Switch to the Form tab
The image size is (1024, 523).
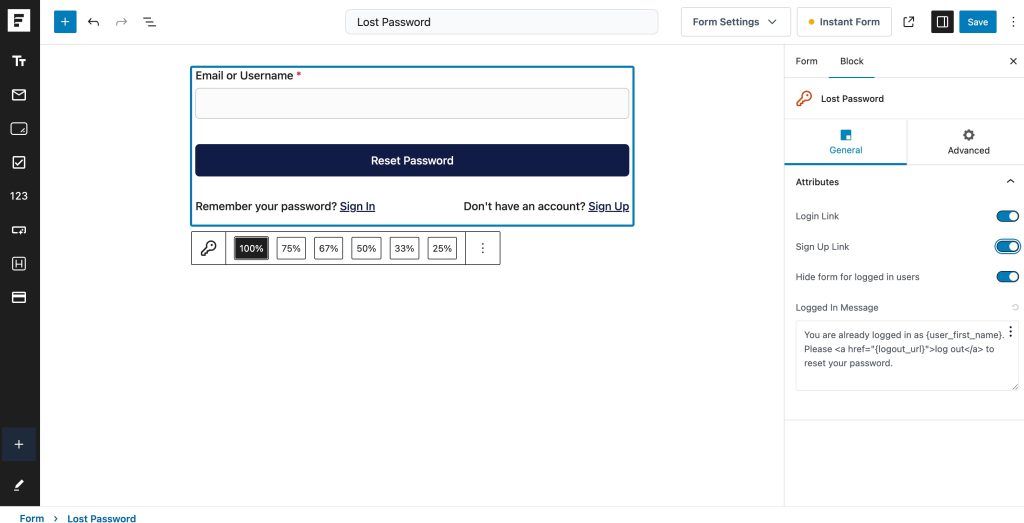click(807, 61)
